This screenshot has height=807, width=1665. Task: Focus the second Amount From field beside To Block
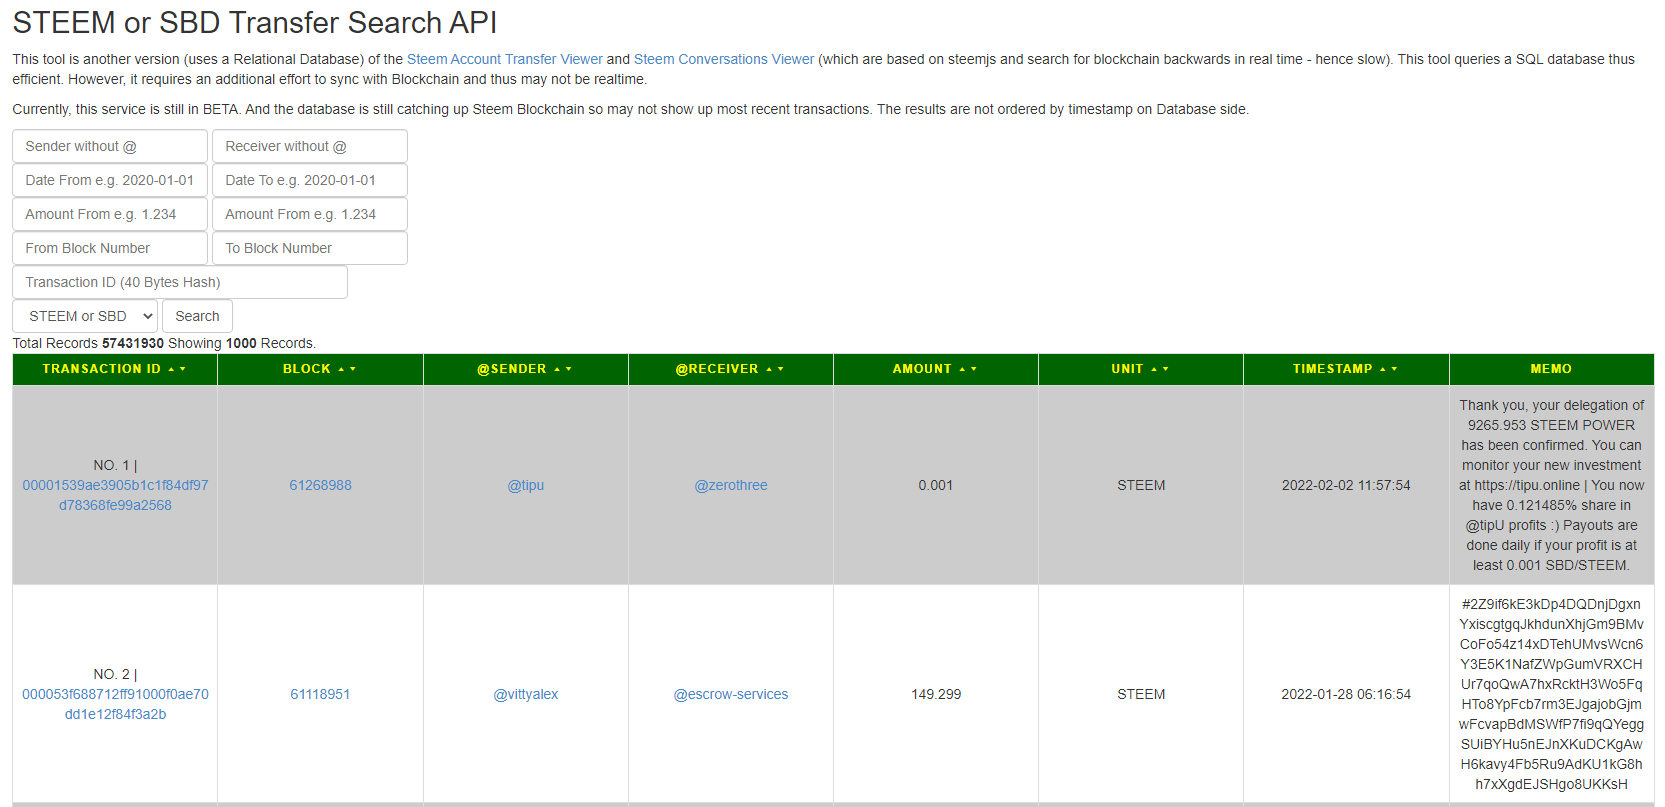[x=310, y=214]
